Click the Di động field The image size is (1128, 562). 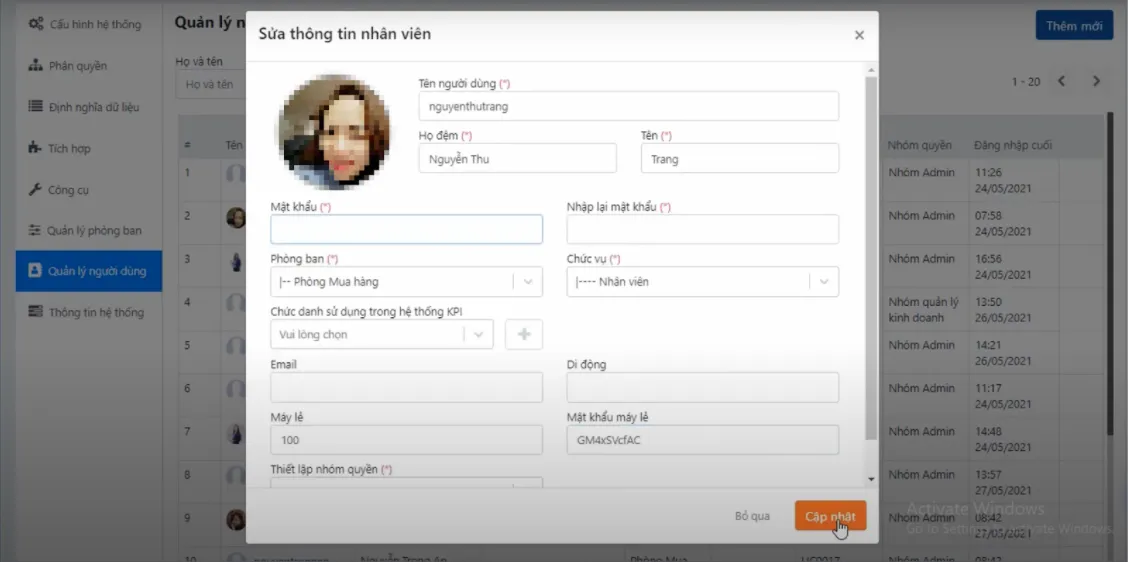pyautogui.click(x=703, y=387)
